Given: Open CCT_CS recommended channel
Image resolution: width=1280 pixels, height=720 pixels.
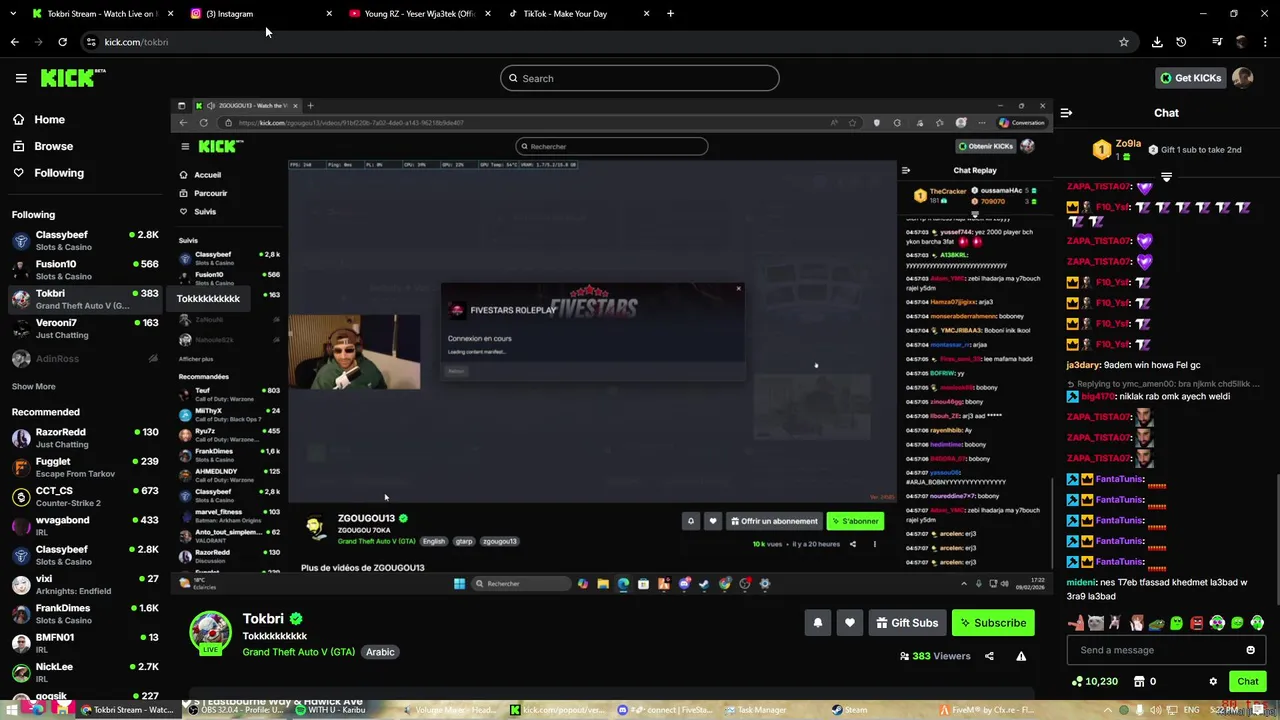Looking at the screenshot, I should click(x=85, y=496).
